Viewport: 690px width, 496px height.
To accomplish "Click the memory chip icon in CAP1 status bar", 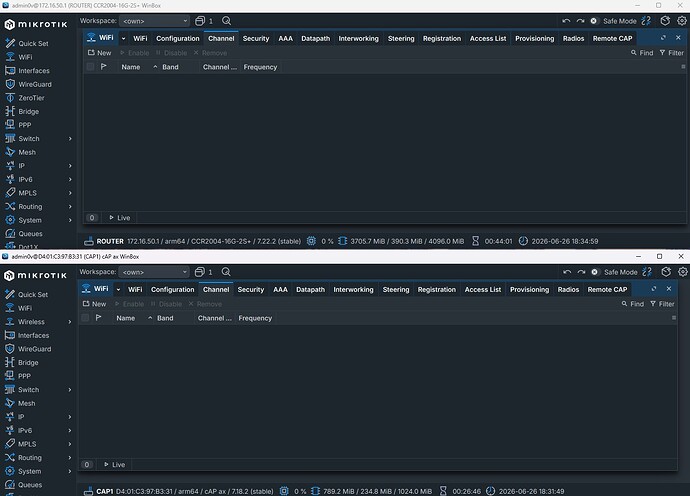I will pyautogui.click(x=315, y=491).
